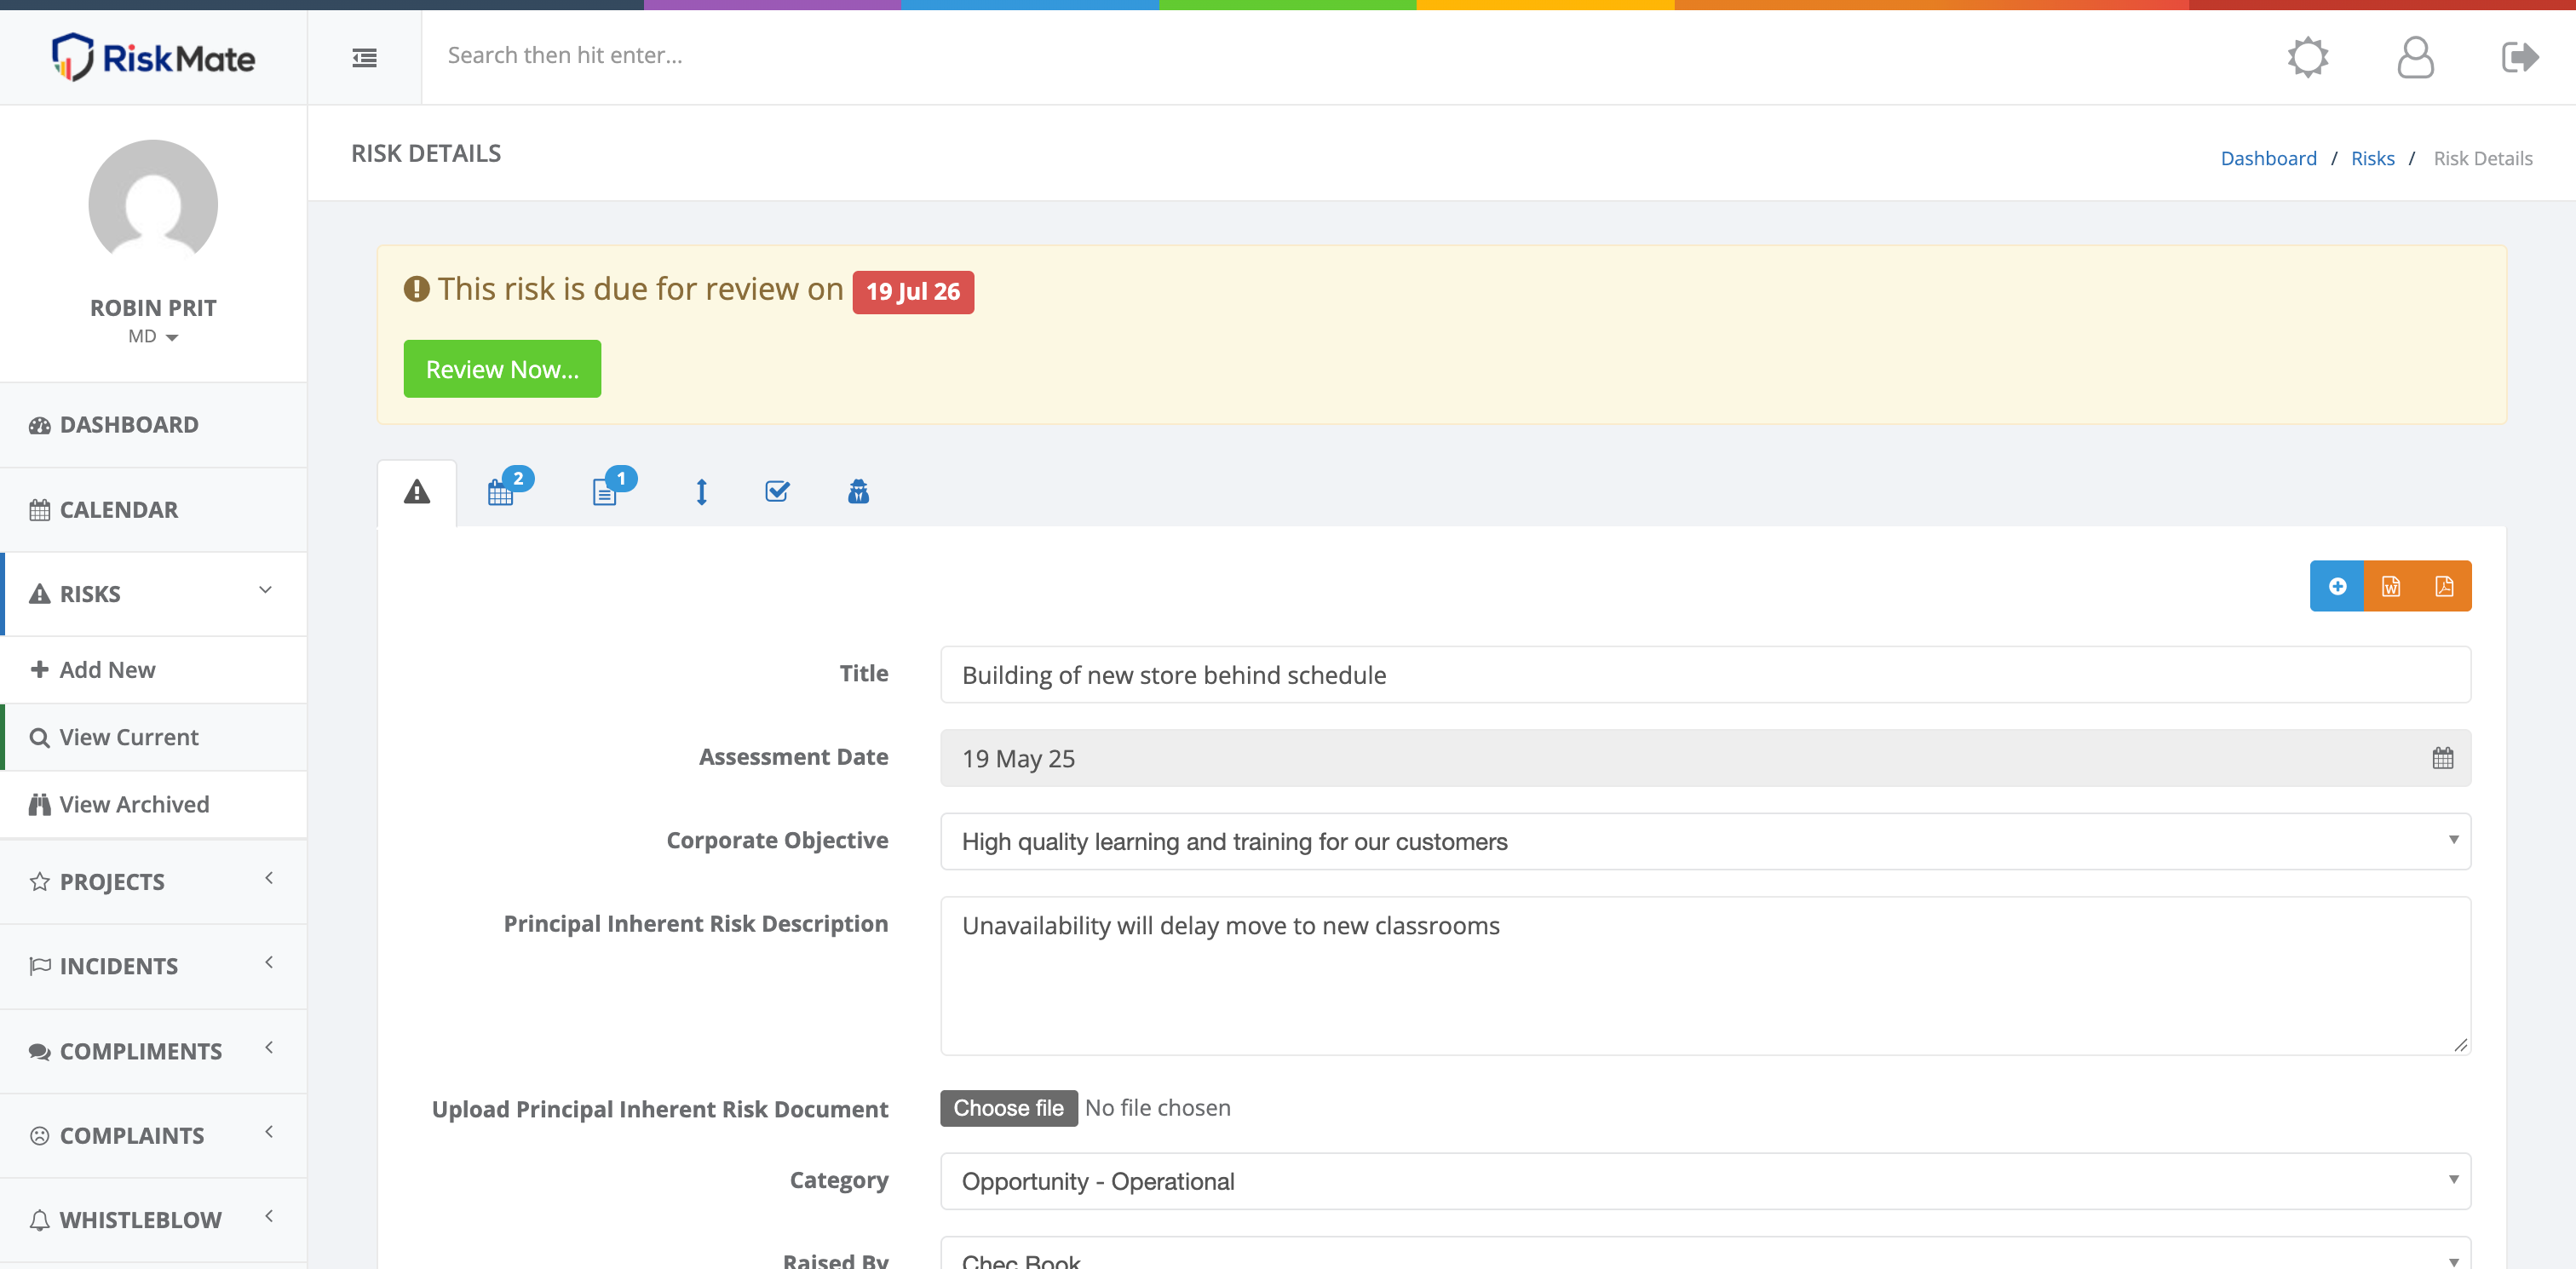2576x1269 pixels.
Task: Open Dashboard in the sidebar
Action: coord(153,425)
